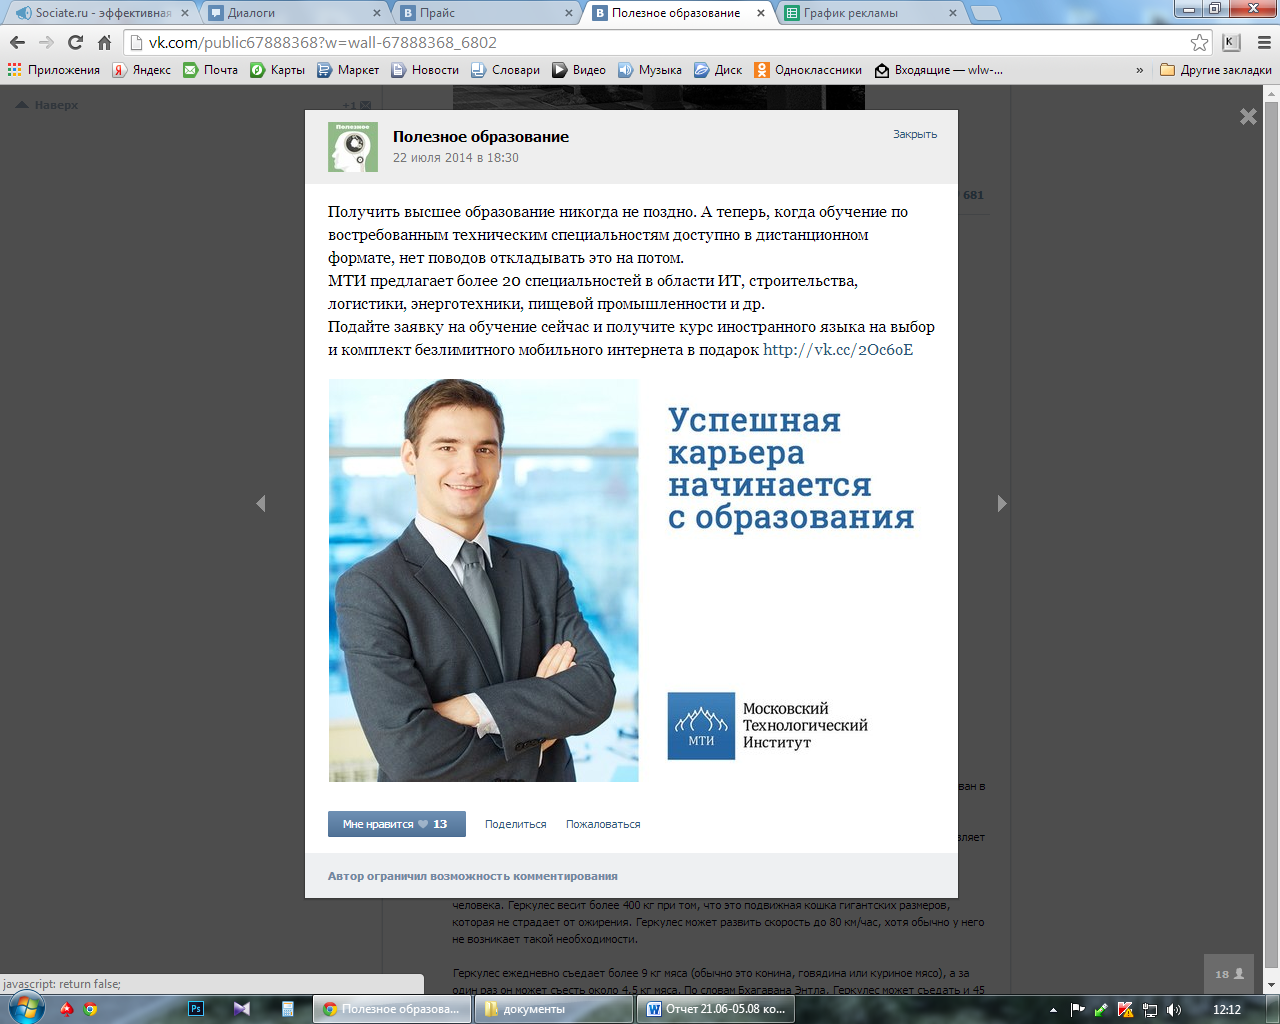Open the Windows Start button
Image resolution: width=1280 pixels, height=1024 pixels.
pos(26,1008)
